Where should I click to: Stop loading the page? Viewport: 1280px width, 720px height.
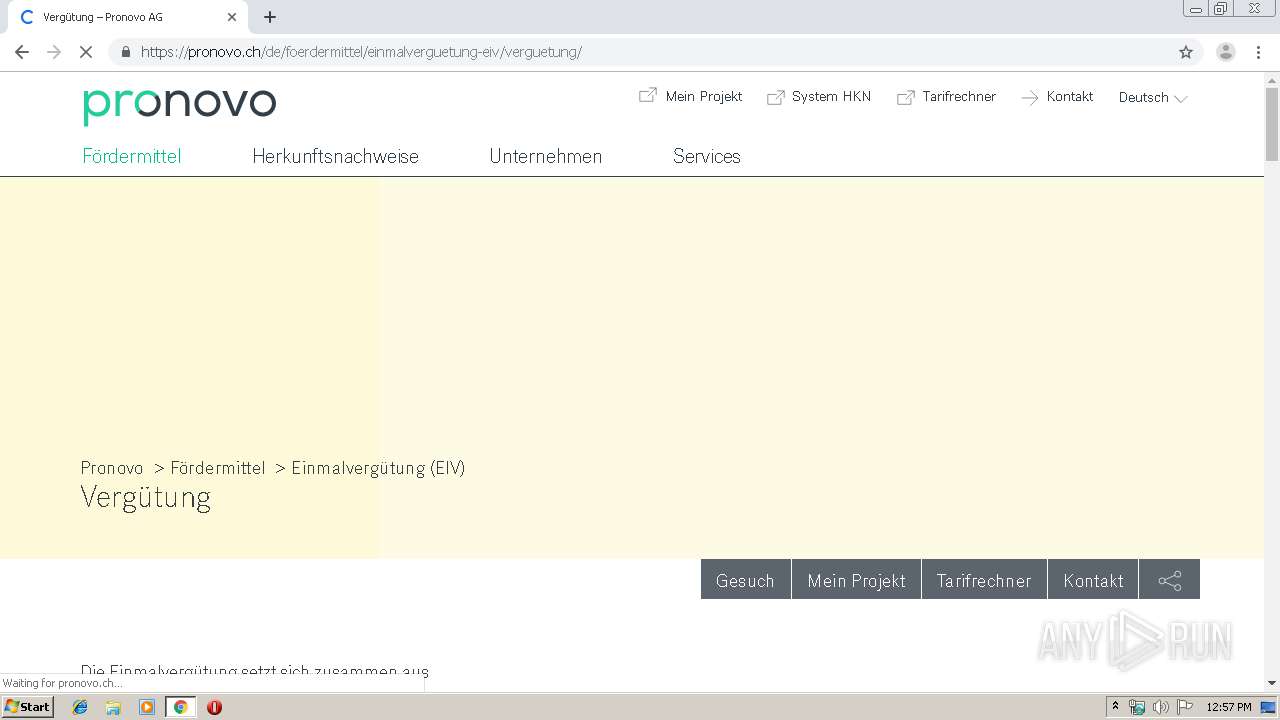coord(86,52)
